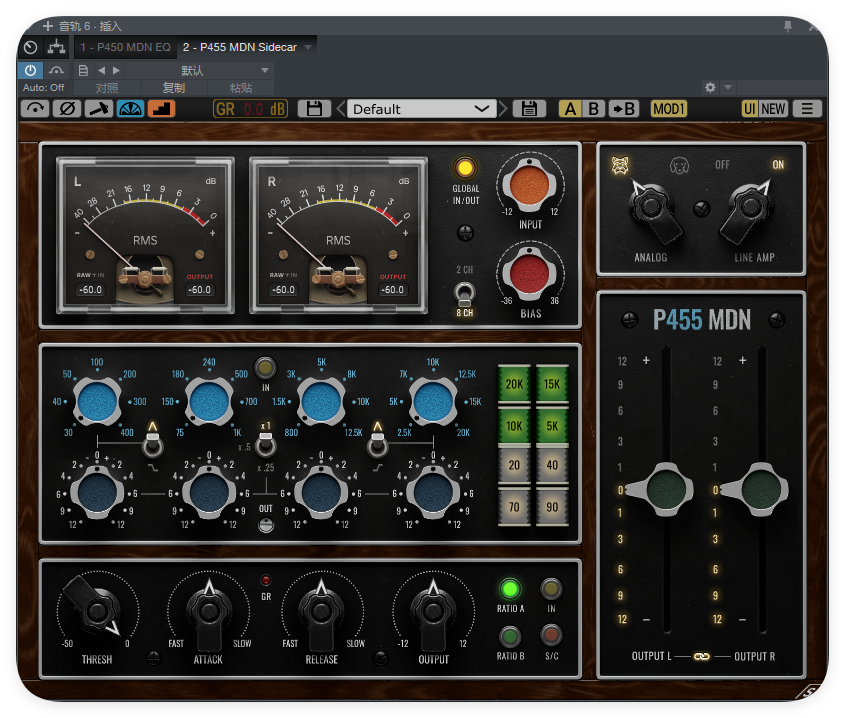Toggle the compressor IN lamp
Image resolution: width=845 pixels, height=718 pixels.
click(551, 589)
